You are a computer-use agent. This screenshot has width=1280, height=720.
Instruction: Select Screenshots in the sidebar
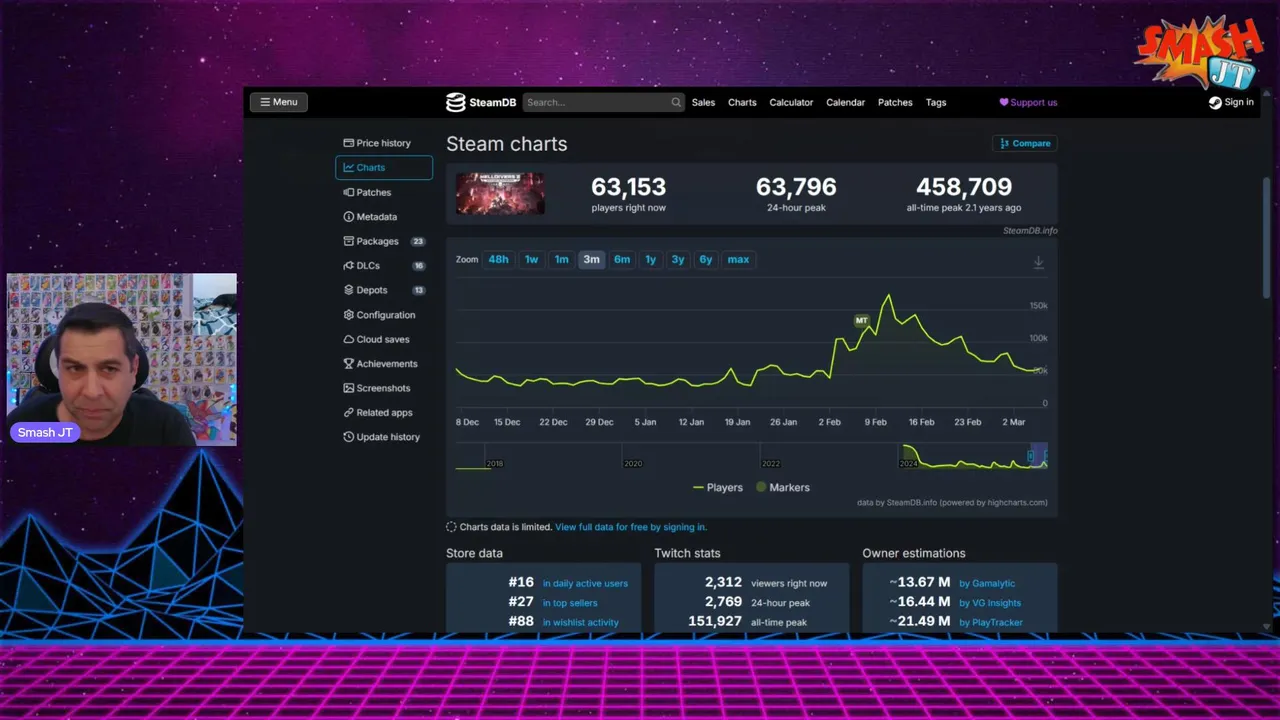tap(384, 388)
